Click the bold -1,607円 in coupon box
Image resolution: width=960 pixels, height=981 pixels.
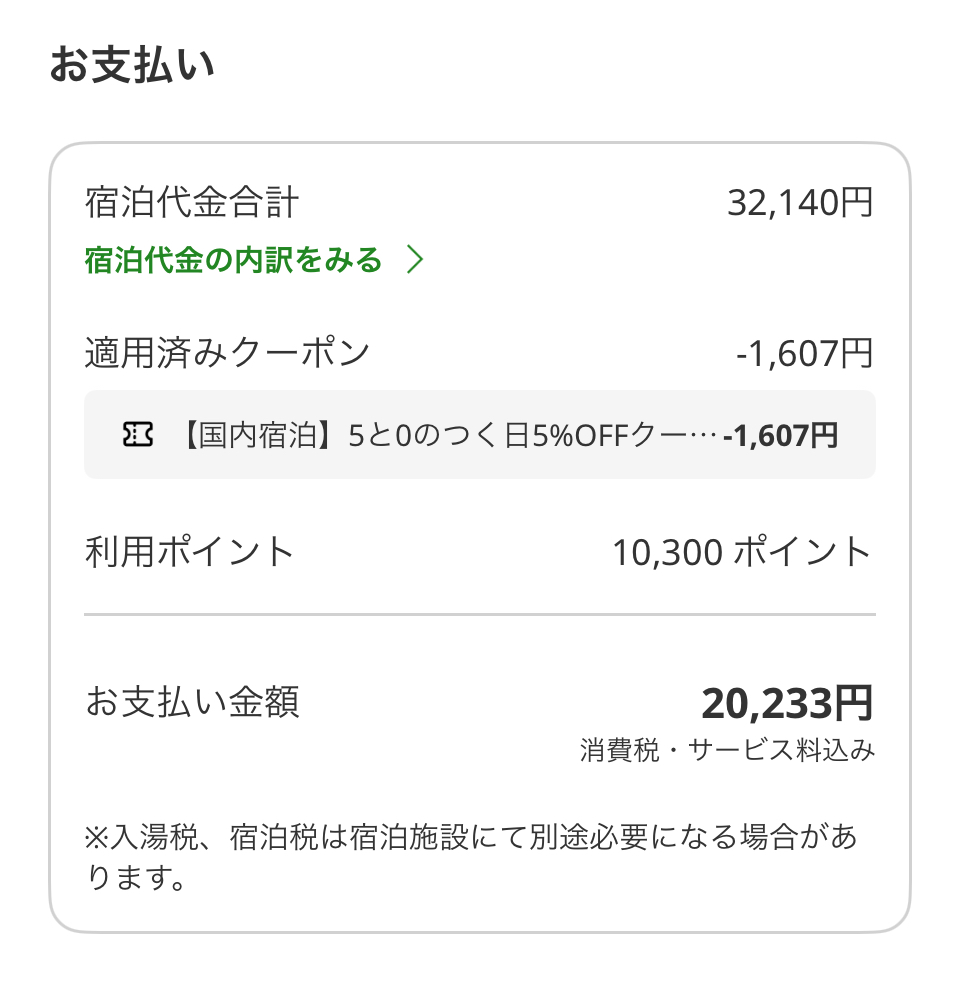coord(781,435)
